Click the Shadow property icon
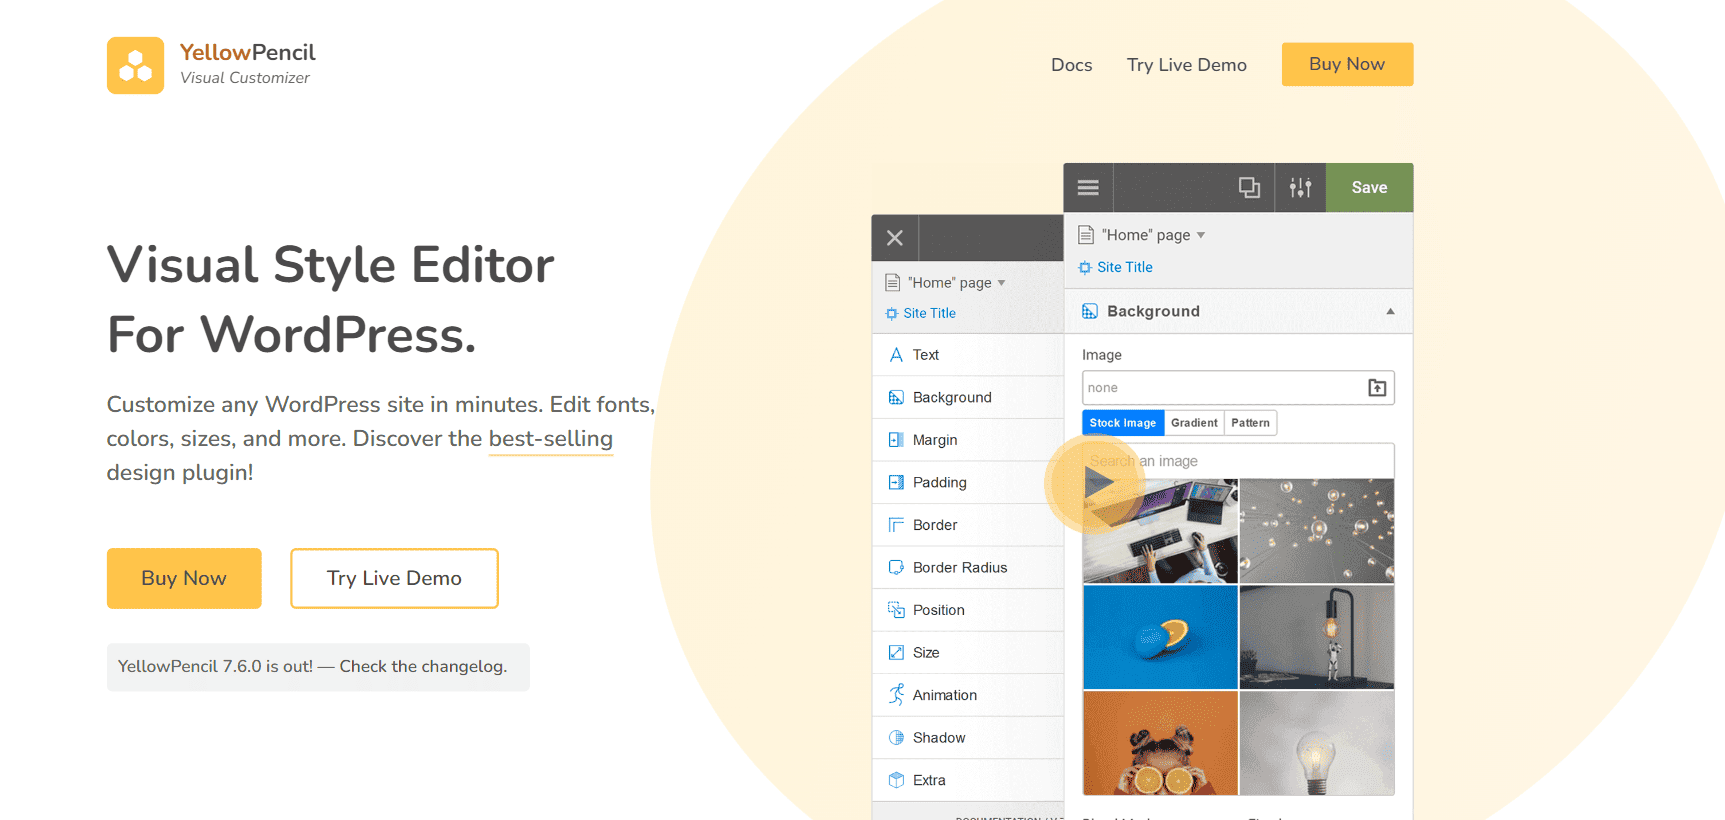Viewport: 1725px width, 820px height. pyautogui.click(x=896, y=737)
